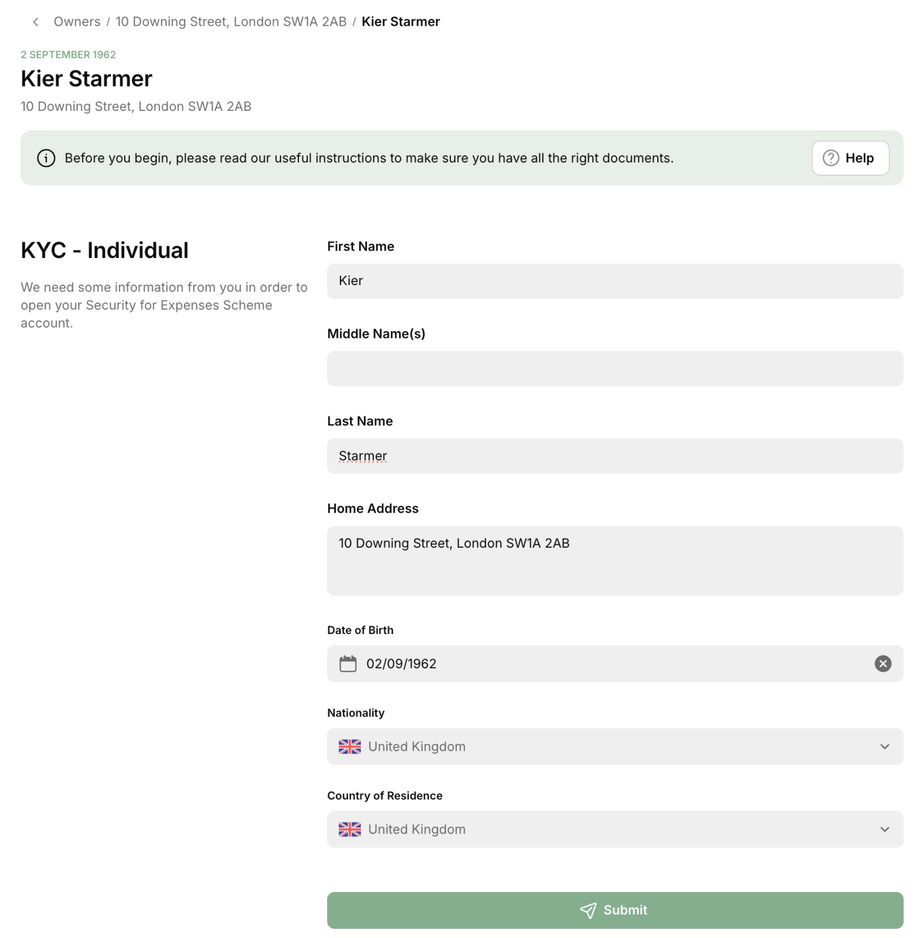
Task: Click the UK flag in Country of Residence
Action: pyautogui.click(x=350, y=830)
